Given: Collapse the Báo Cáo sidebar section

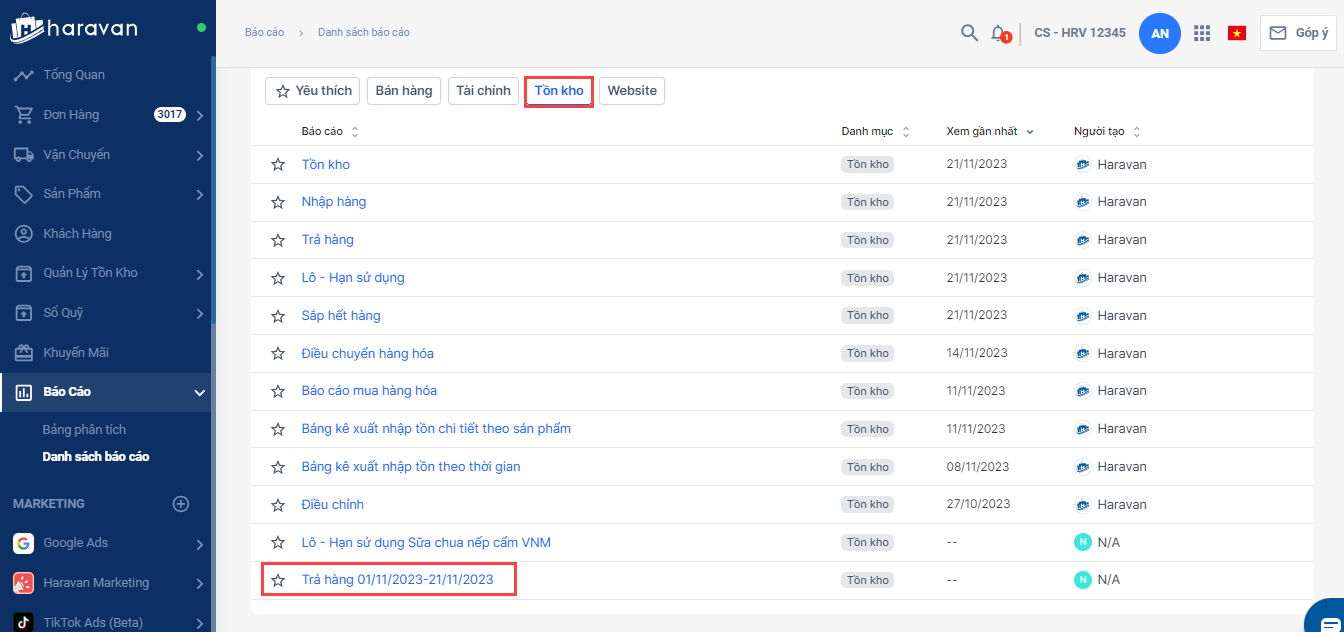Looking at the screenshot, I should (200, 392).
